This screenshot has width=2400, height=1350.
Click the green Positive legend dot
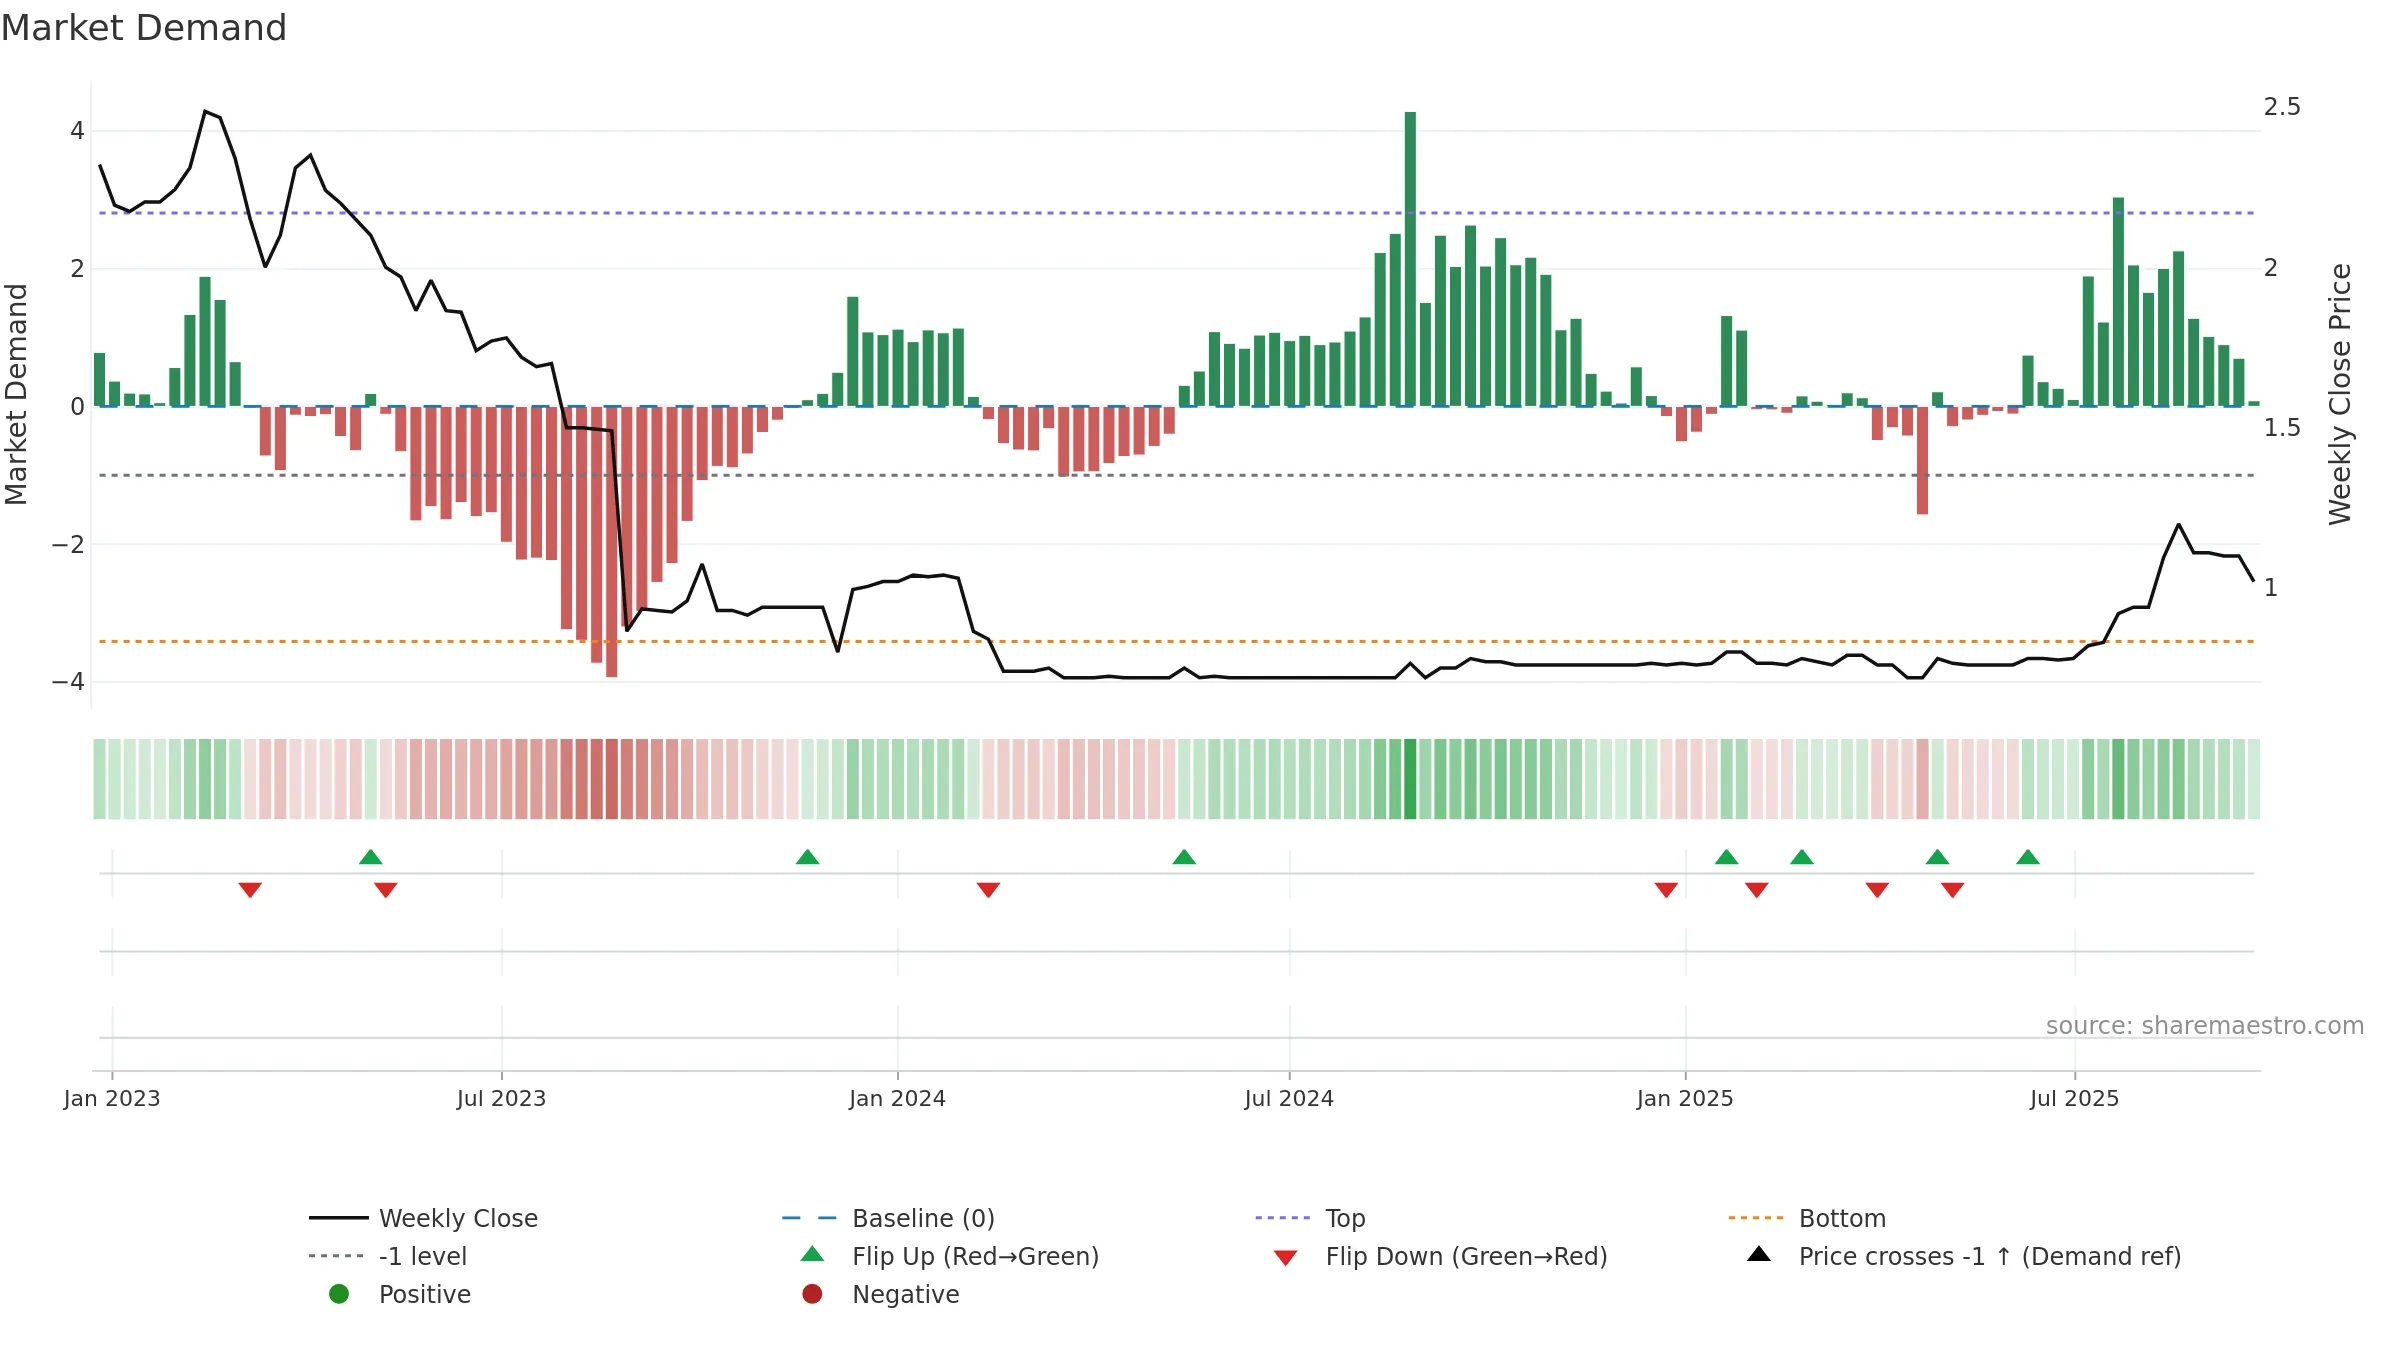click(x=339, y=1294)
